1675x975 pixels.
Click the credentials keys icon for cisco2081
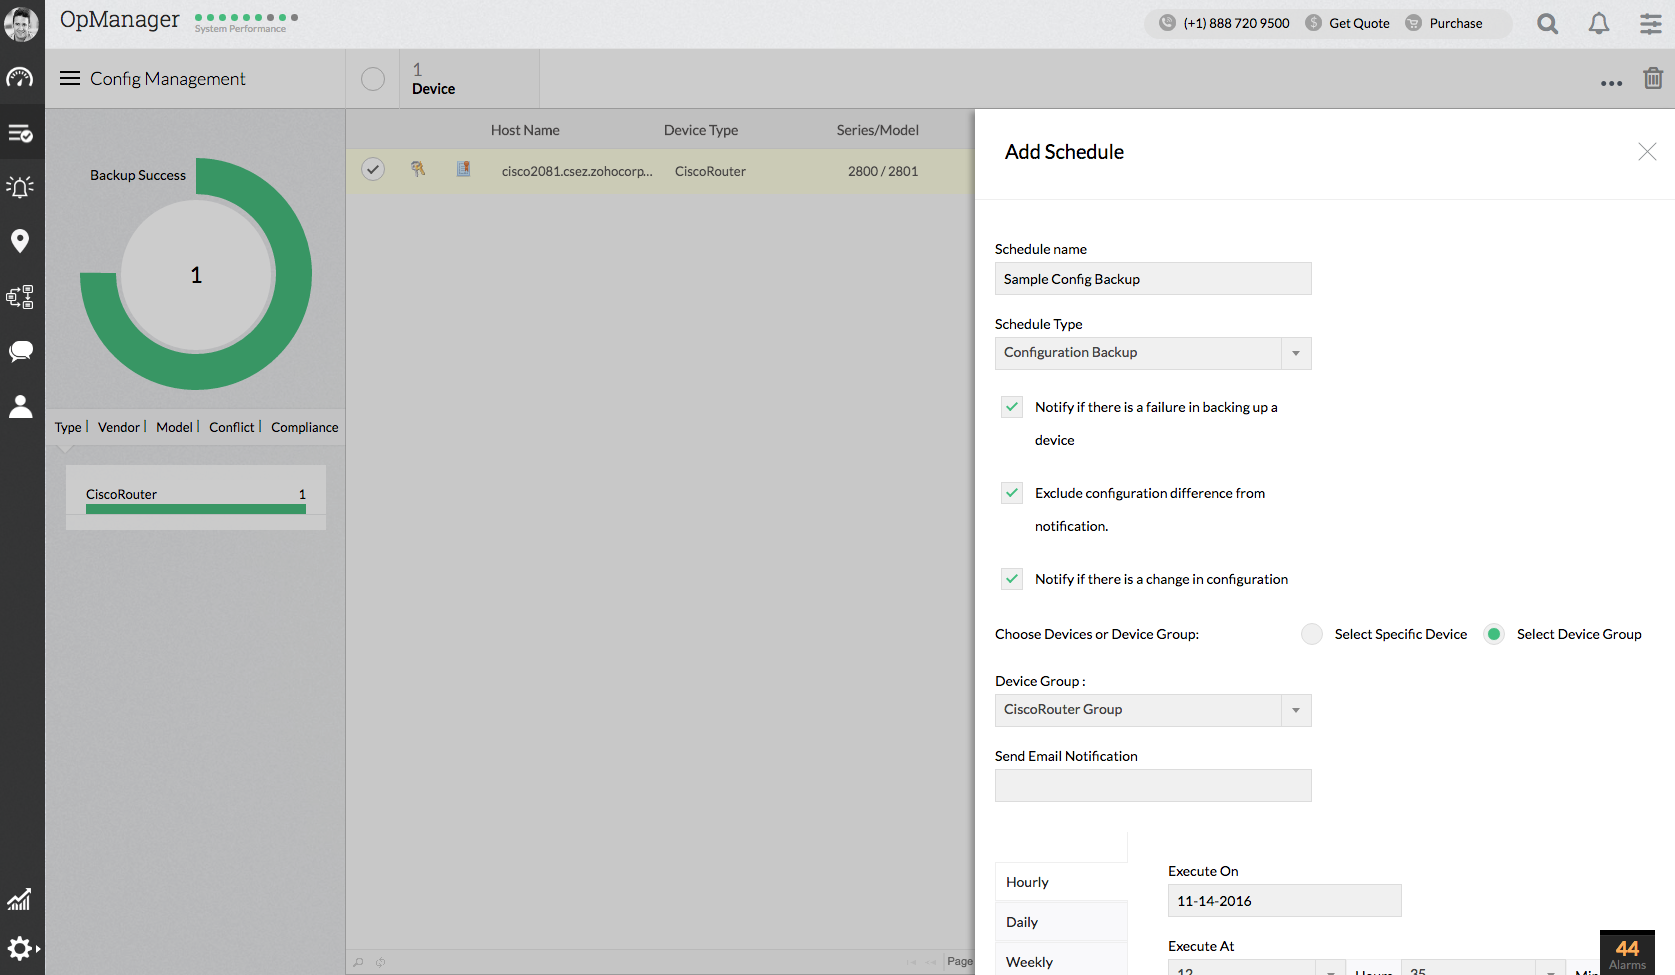pos(418,169)
